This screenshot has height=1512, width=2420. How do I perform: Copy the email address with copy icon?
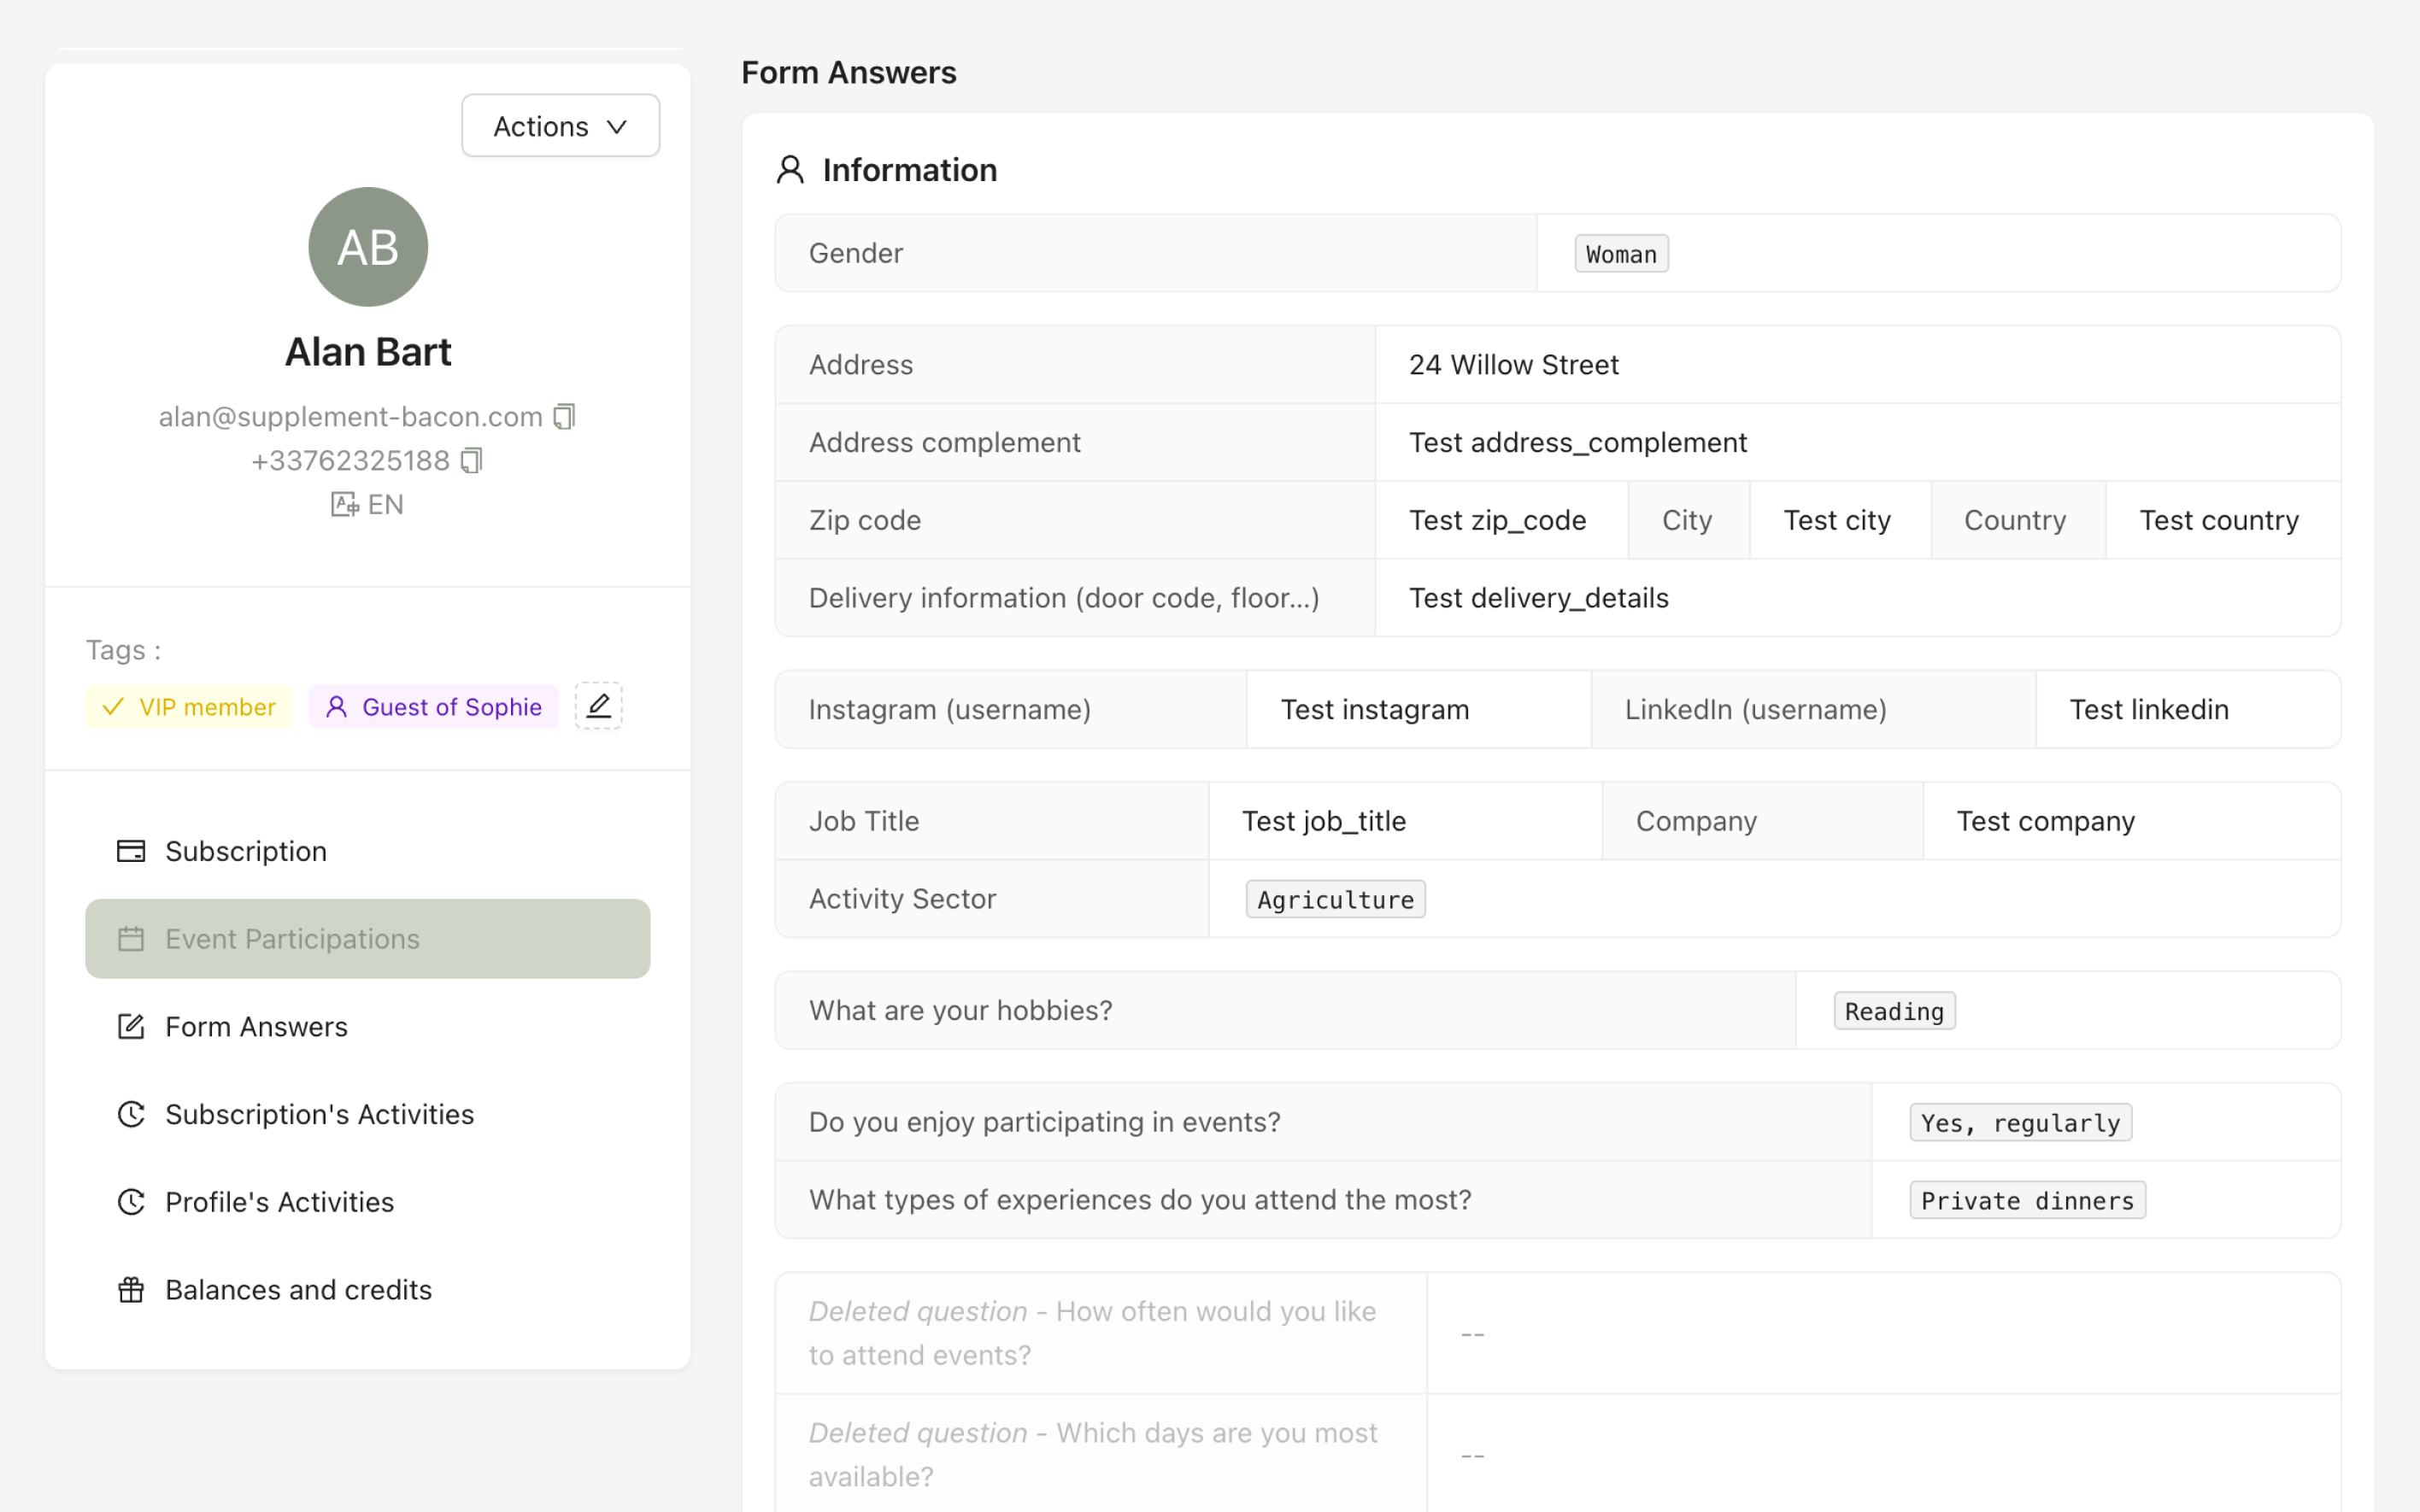(x=565, y=416)
